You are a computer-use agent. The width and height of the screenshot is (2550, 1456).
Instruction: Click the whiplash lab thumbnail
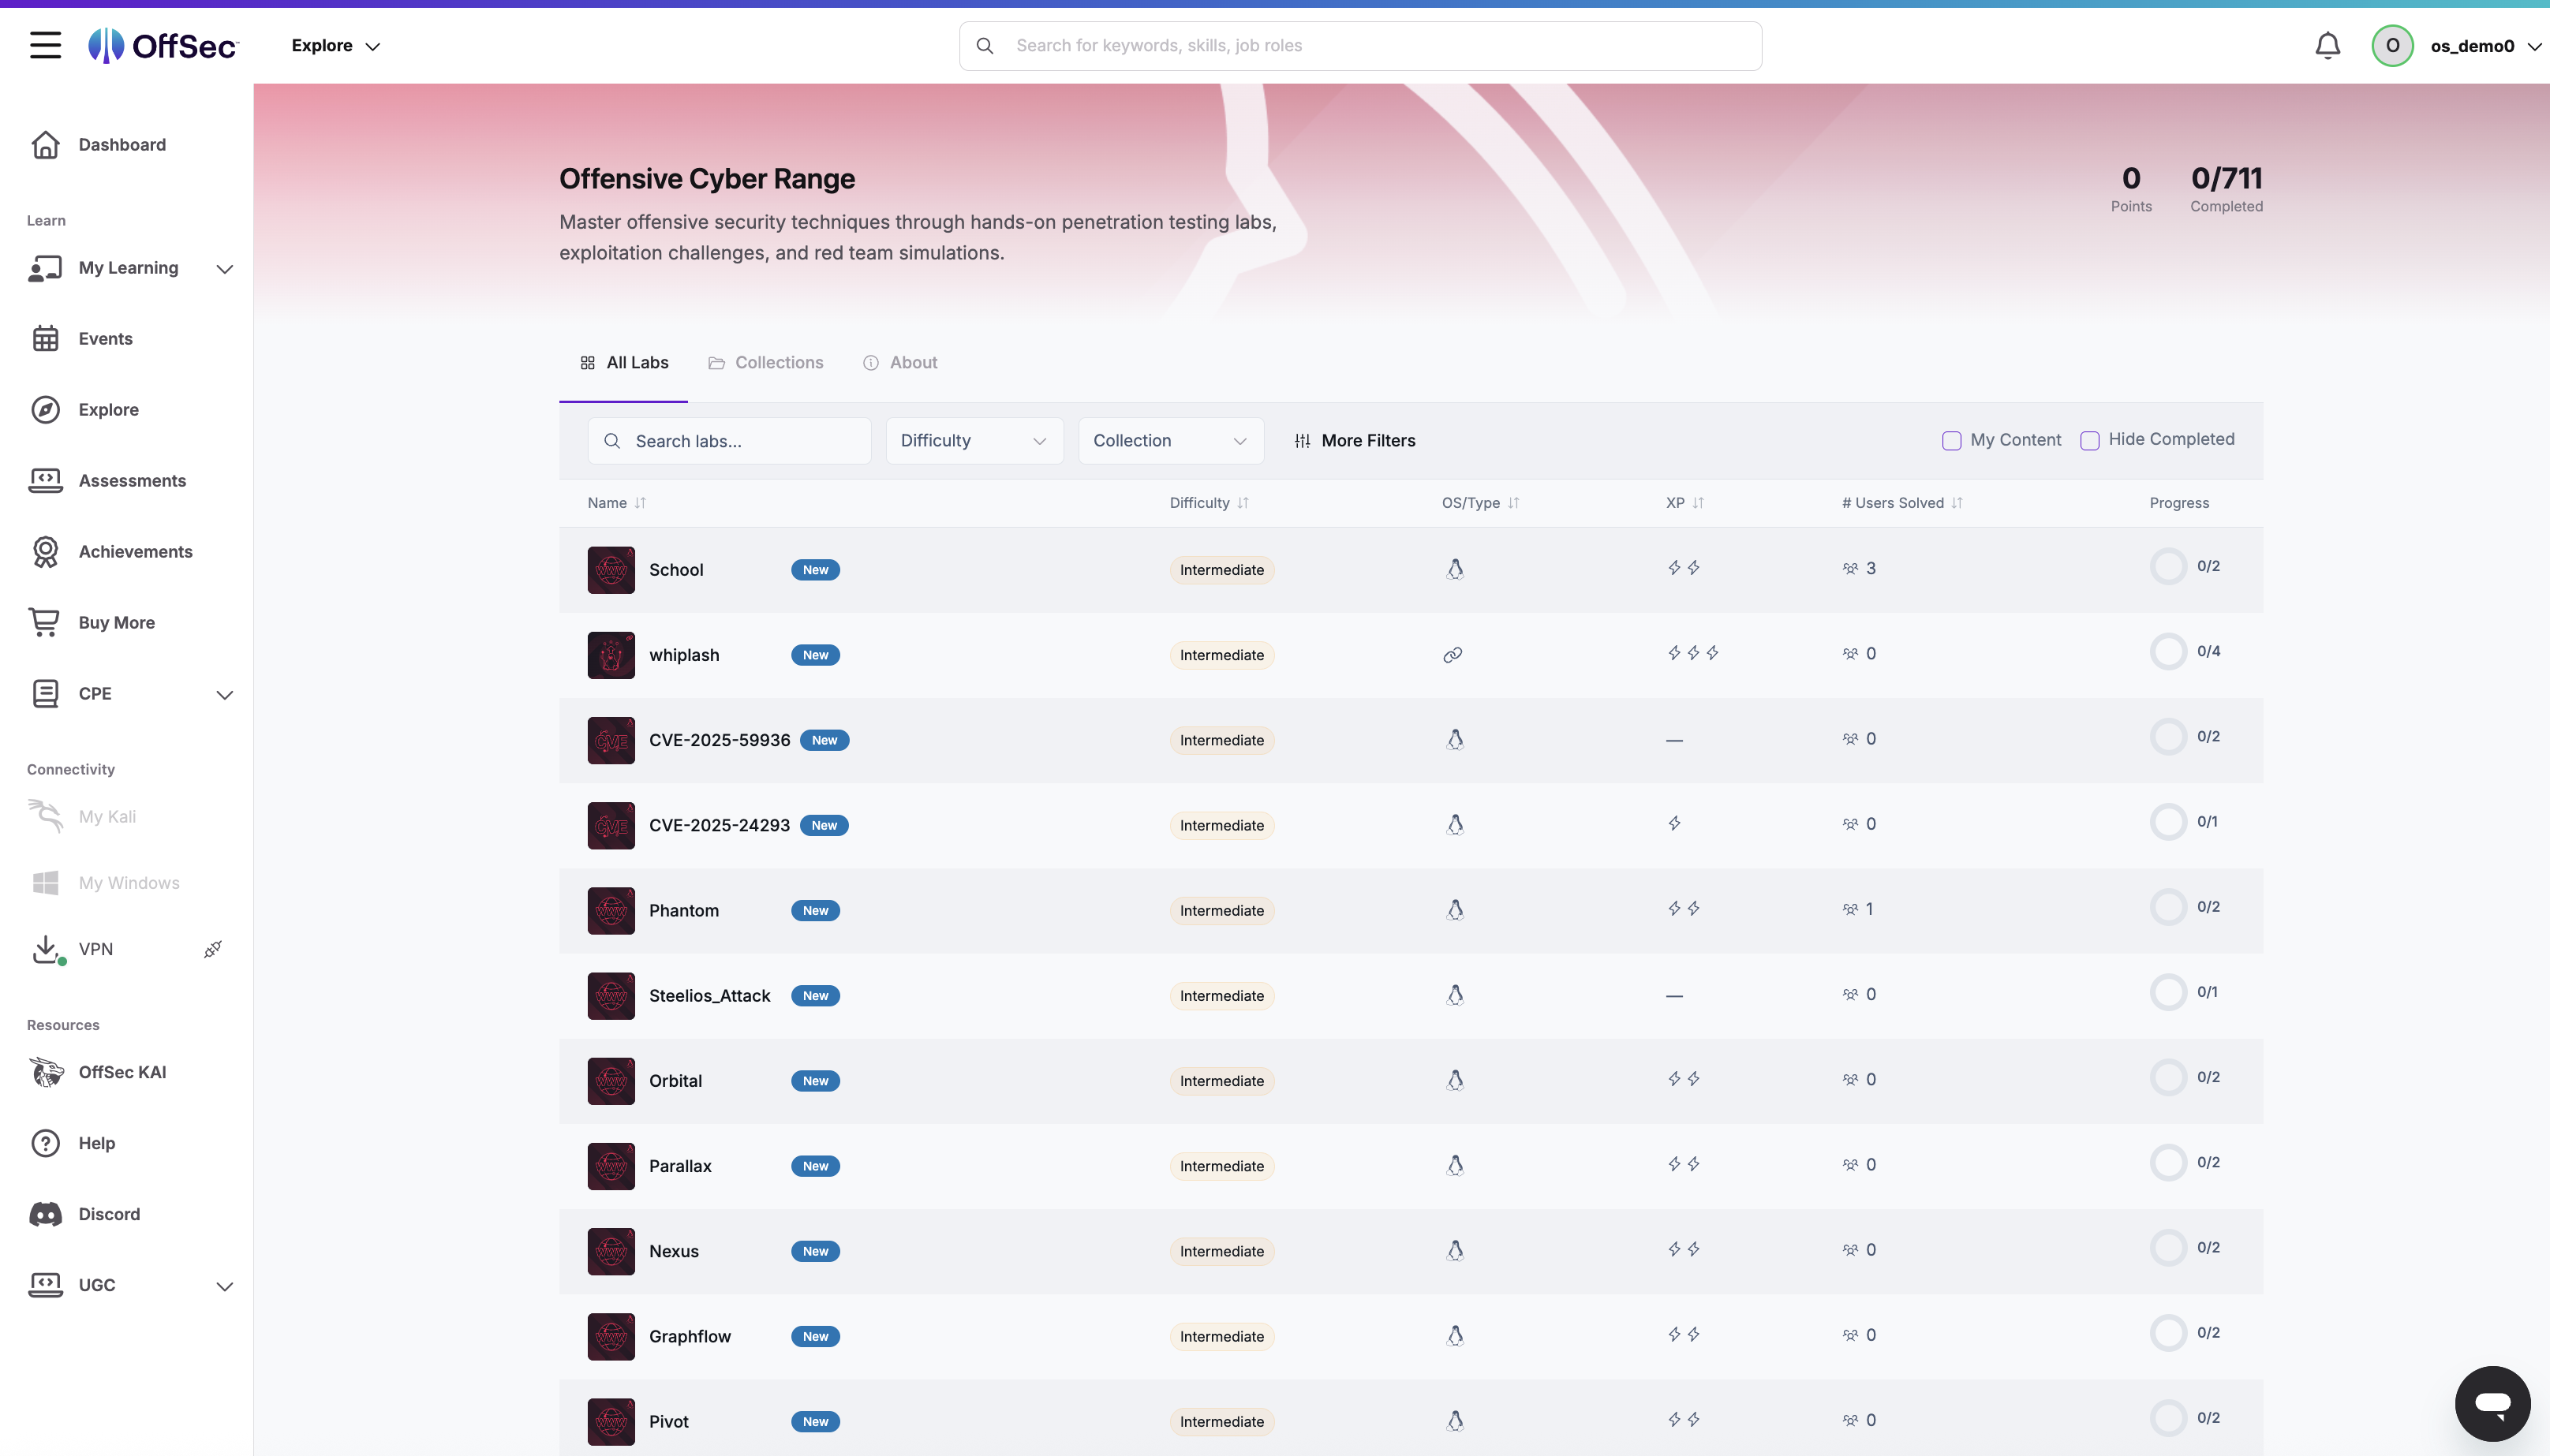click(611, 655)
